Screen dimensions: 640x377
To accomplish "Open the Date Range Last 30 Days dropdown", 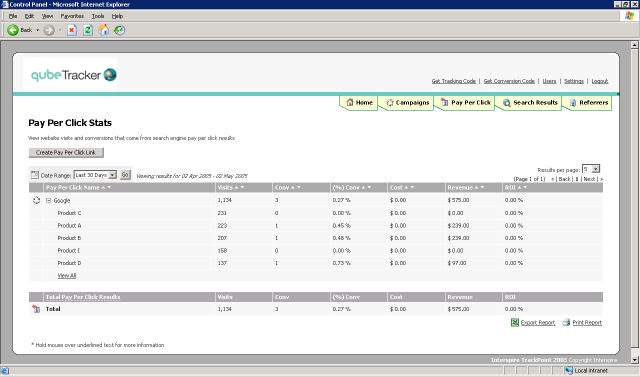I will coord(95,175).
